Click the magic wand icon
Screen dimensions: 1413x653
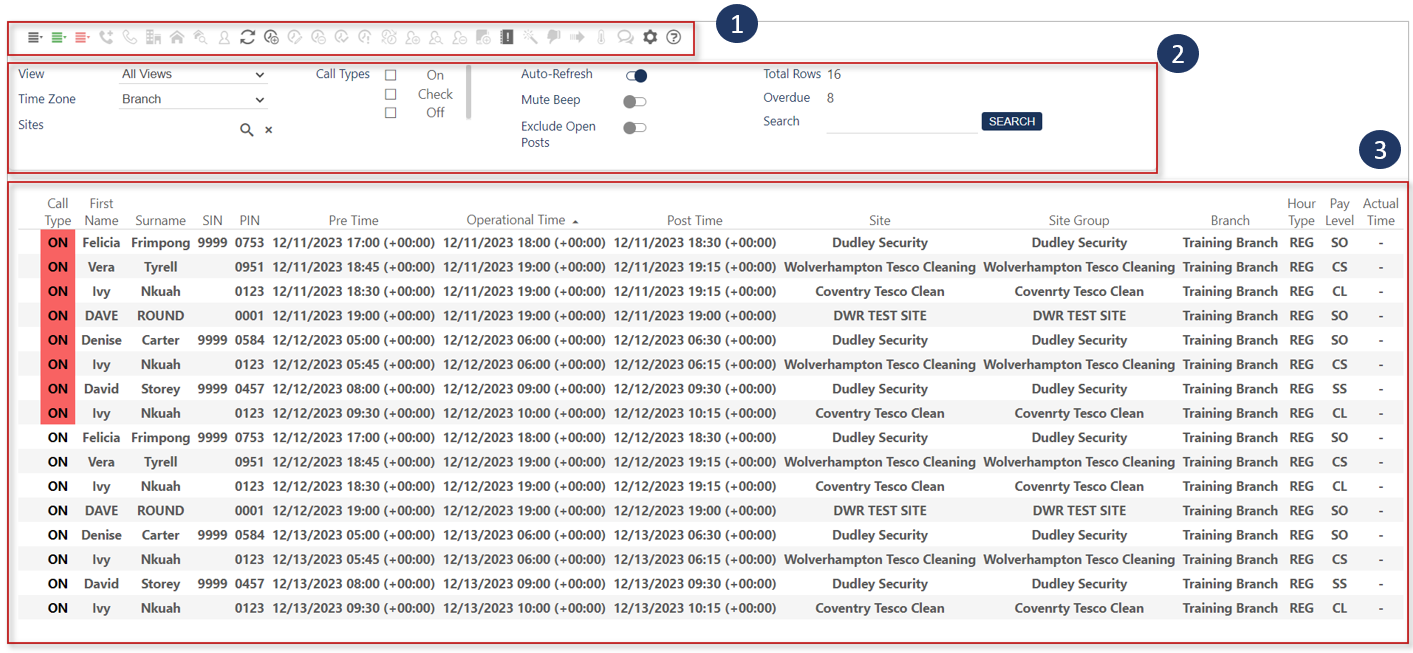[530, 37]
